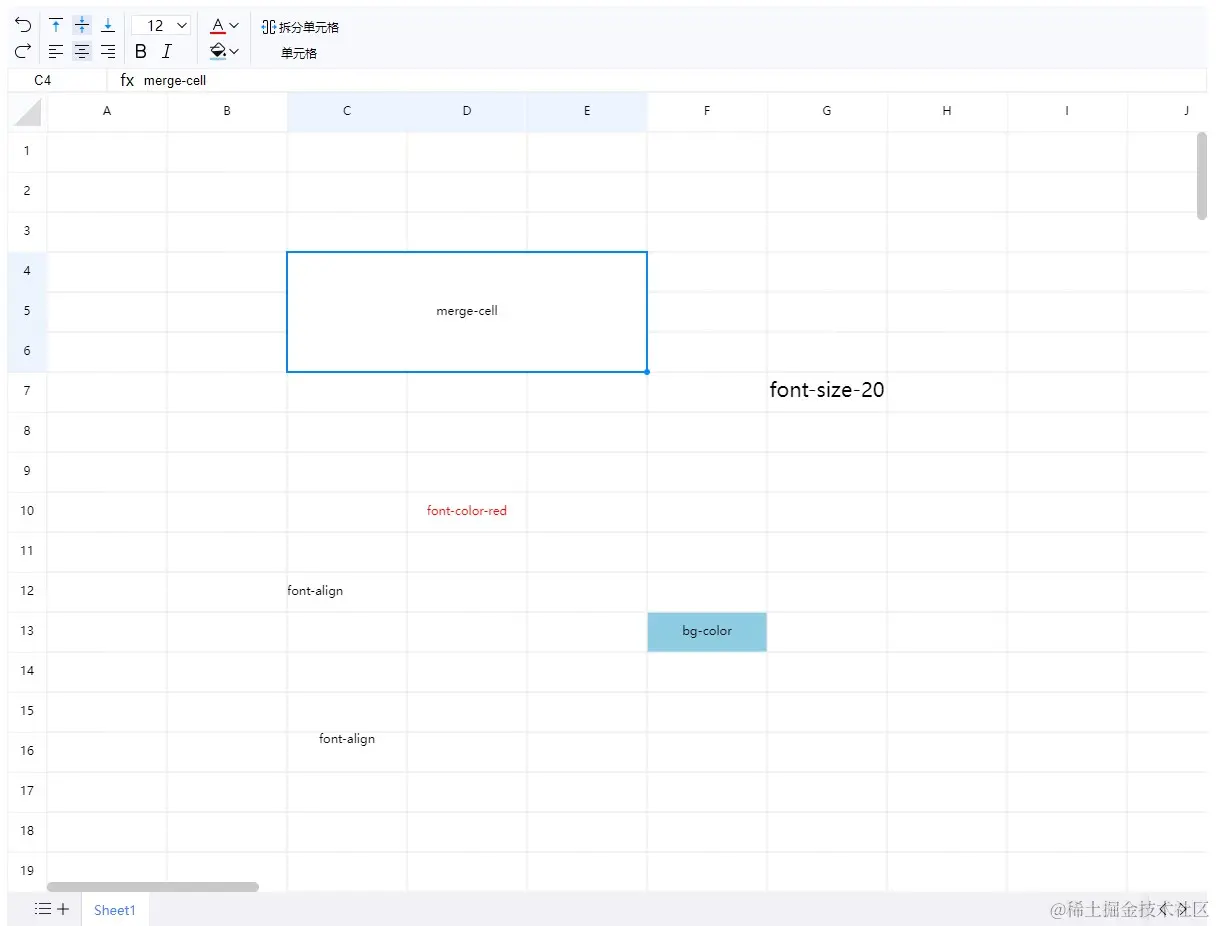Screen dimensions: 1216x926
Task: Apply right text alignment
Action: coord(107,52)
